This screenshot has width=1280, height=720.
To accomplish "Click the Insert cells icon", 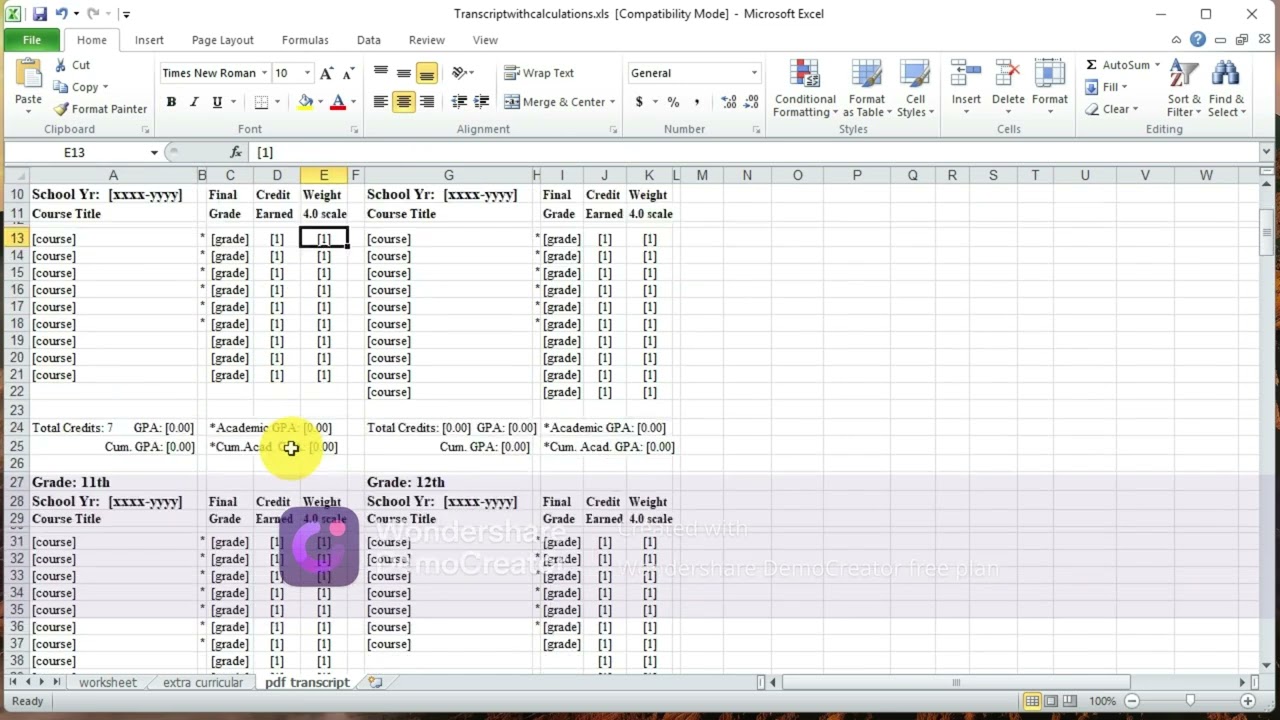I will [x=966, y=75].
